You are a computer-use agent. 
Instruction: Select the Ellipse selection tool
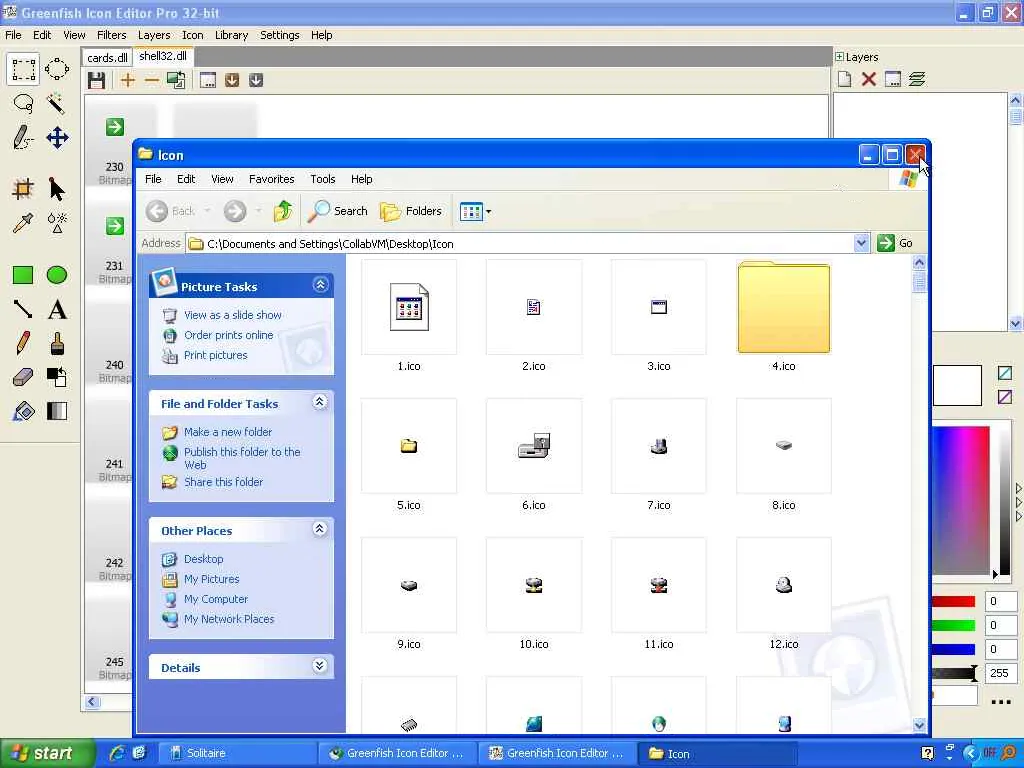57,69
